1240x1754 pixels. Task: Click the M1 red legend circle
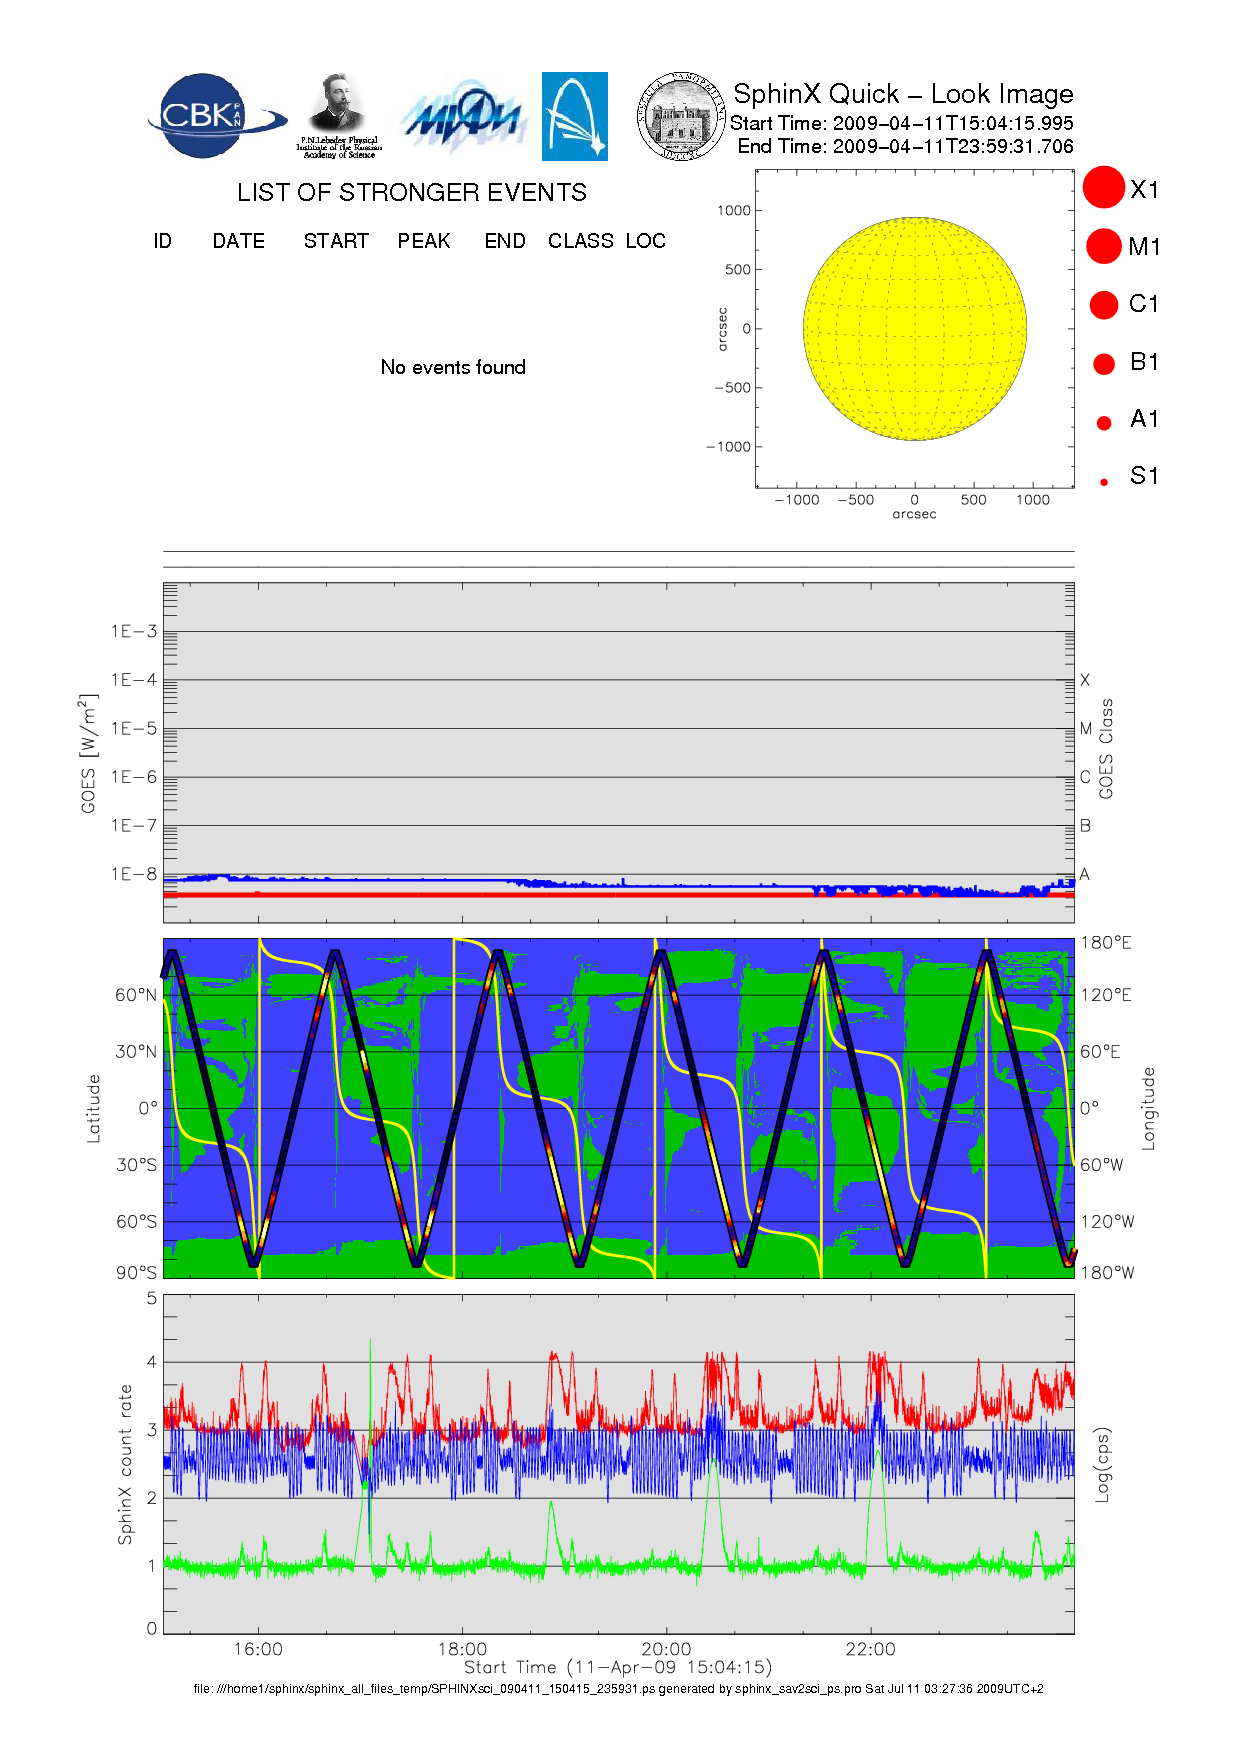[1104, 246]
